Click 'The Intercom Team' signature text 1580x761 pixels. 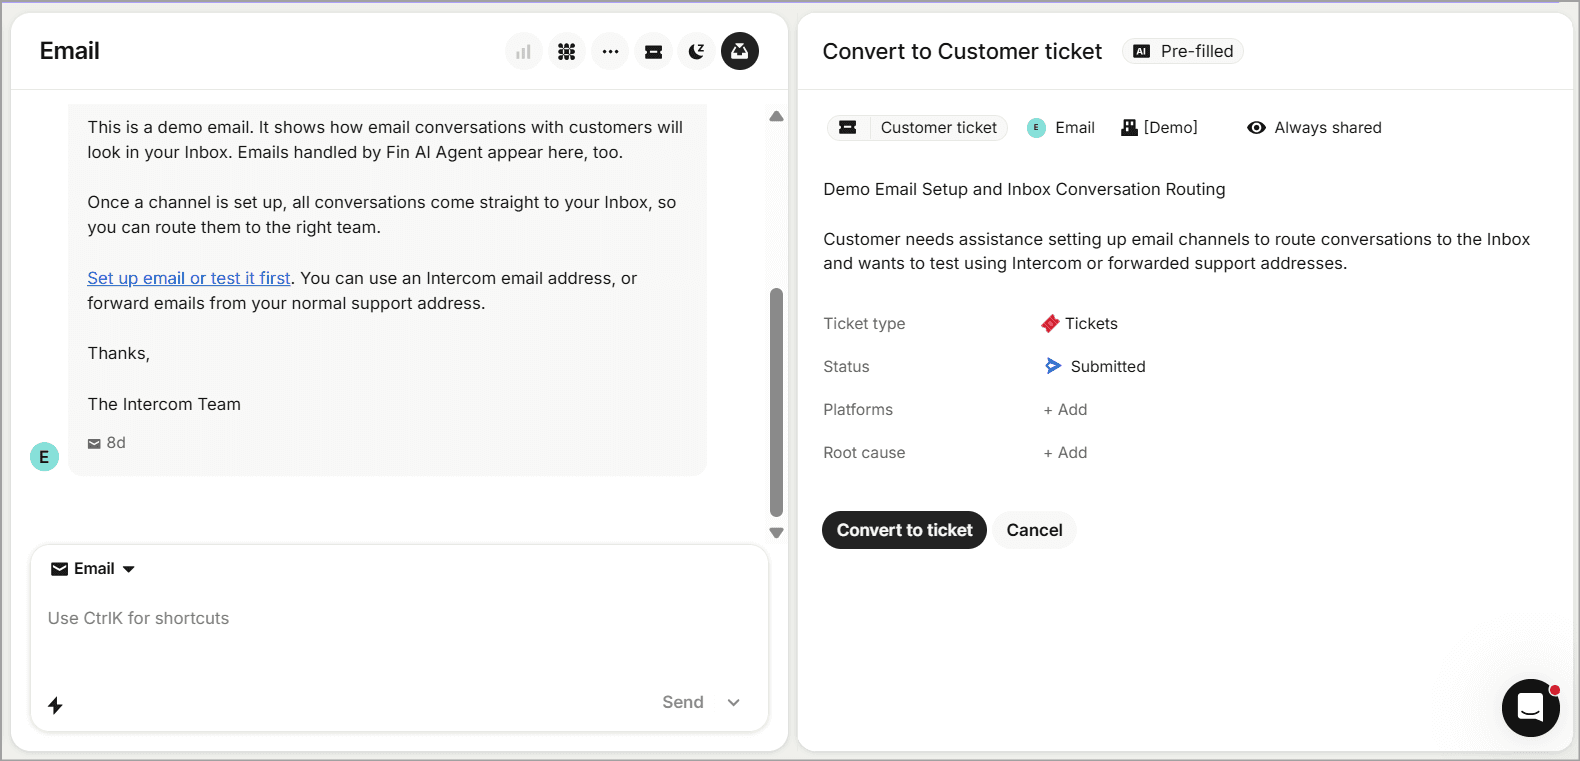point(164,404)
